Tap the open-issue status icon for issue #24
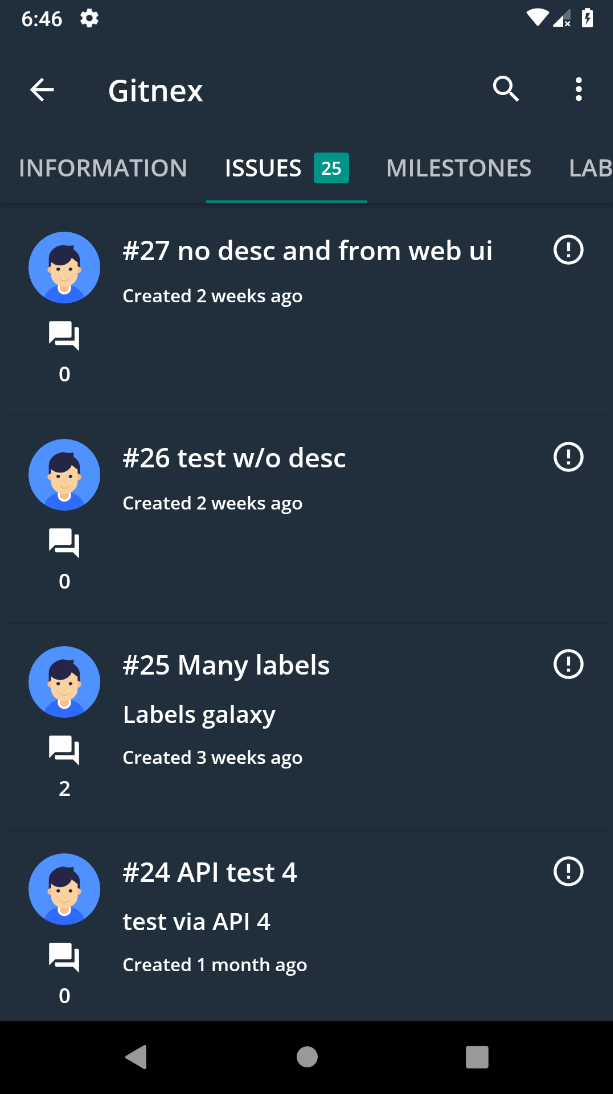The height and width of the screenshot is (1094, 613). tap(568, 871)
